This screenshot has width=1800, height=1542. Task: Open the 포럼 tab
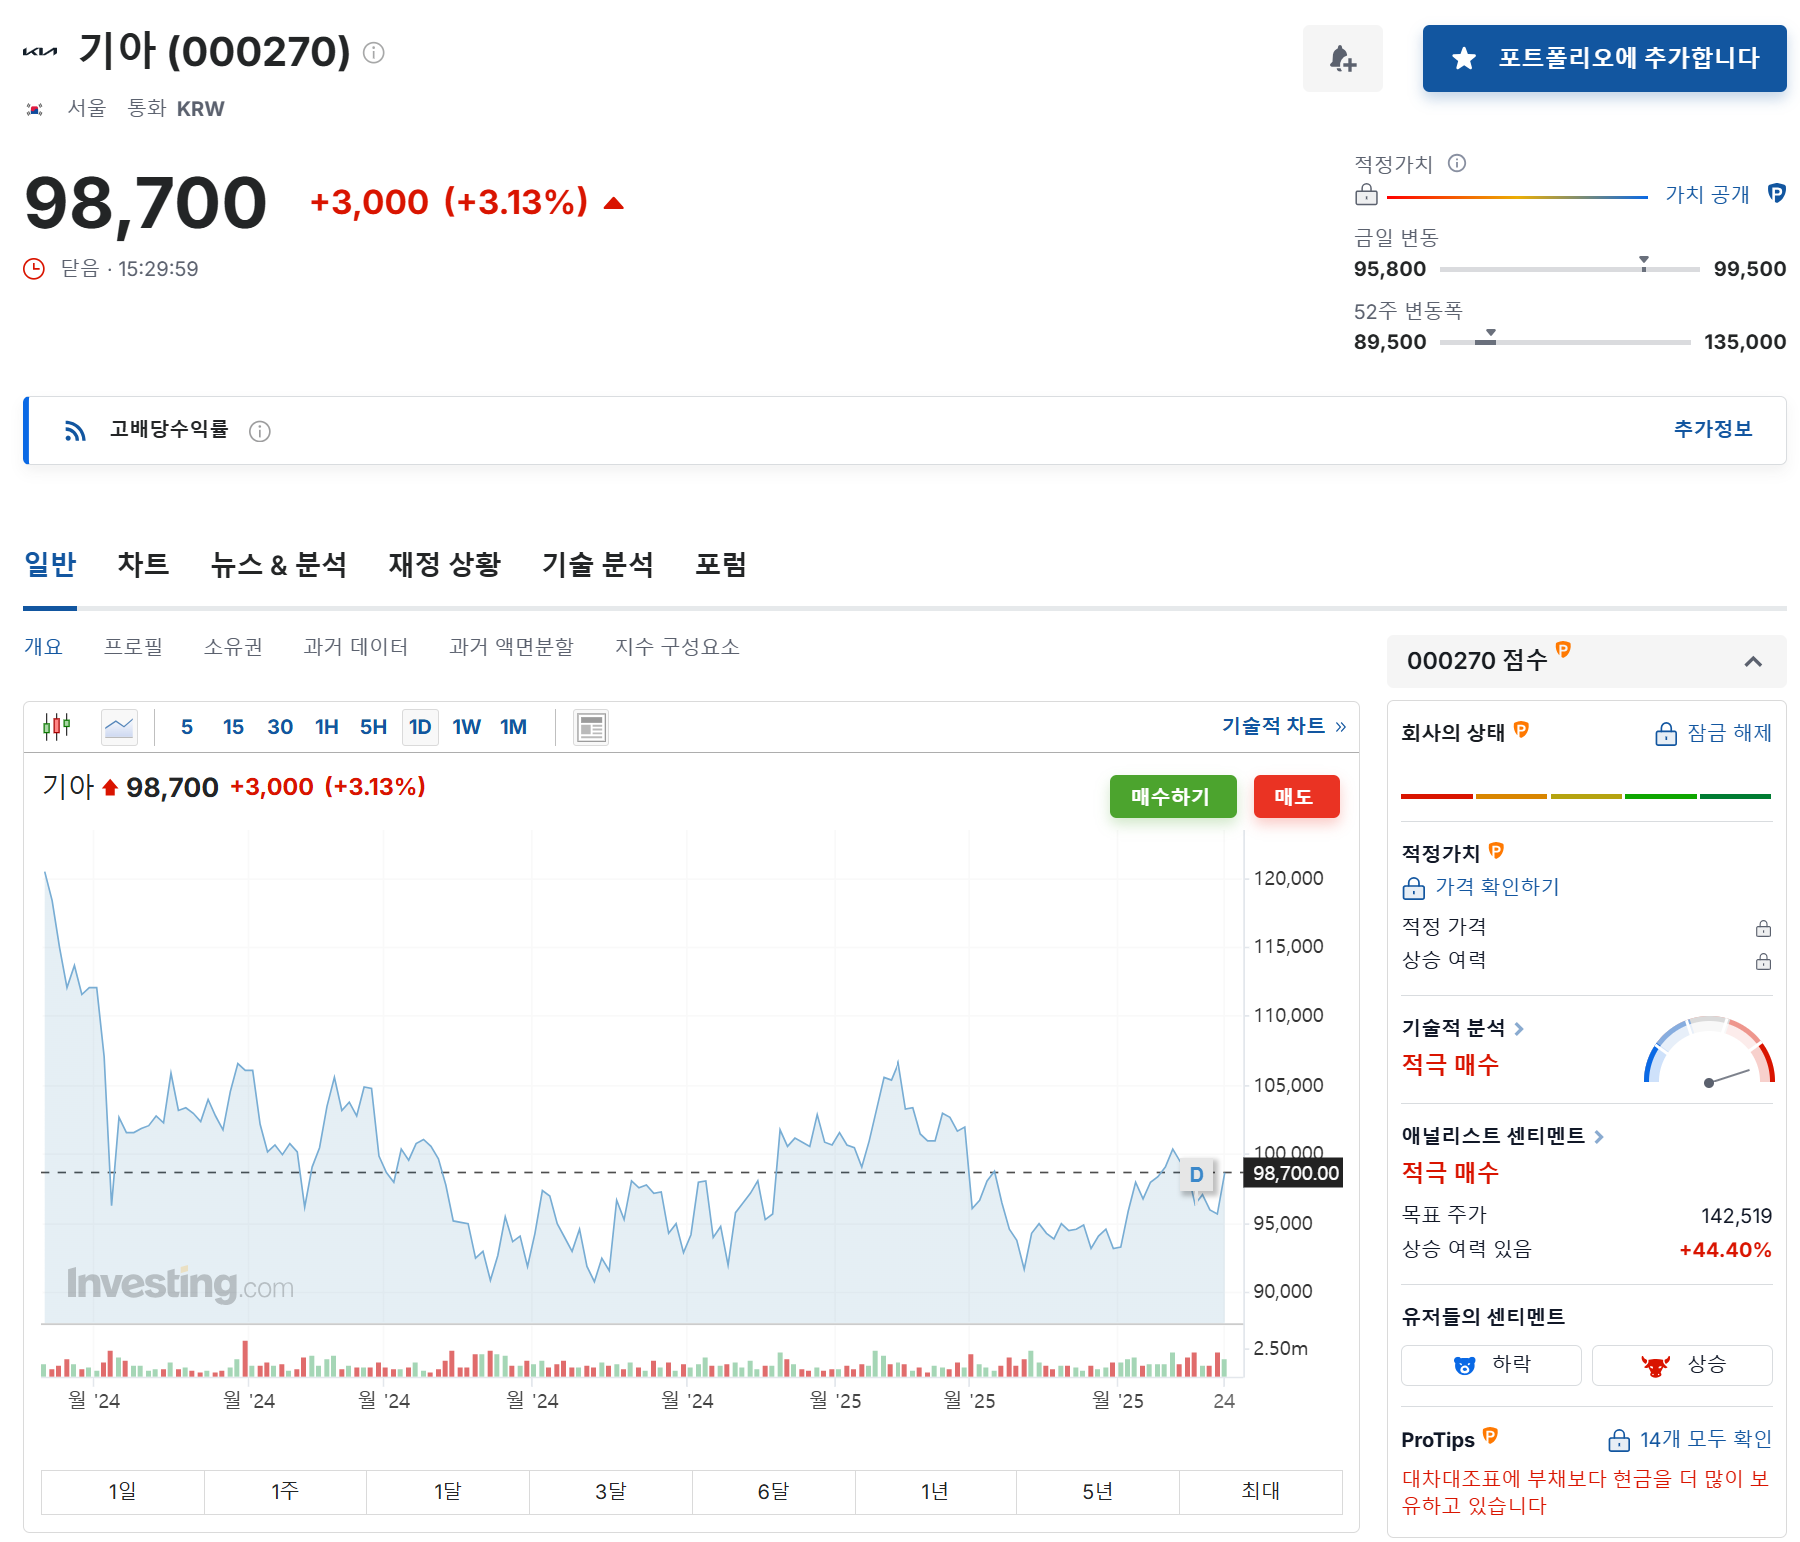click(720, 565)
